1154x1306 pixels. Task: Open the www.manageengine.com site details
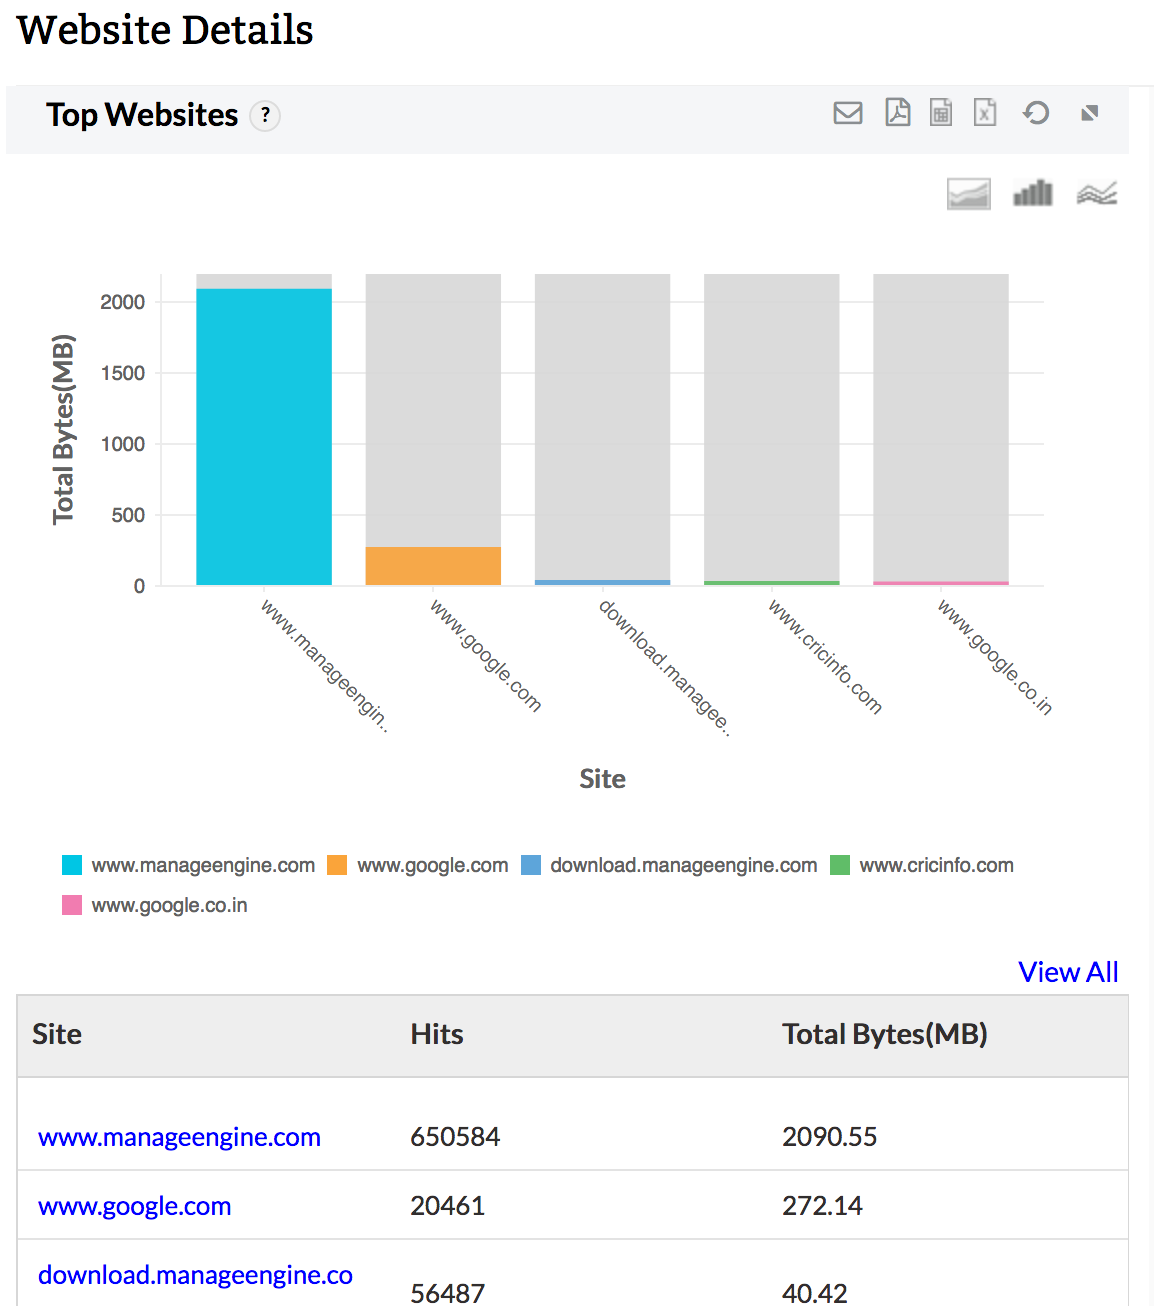coord(178,1137)
